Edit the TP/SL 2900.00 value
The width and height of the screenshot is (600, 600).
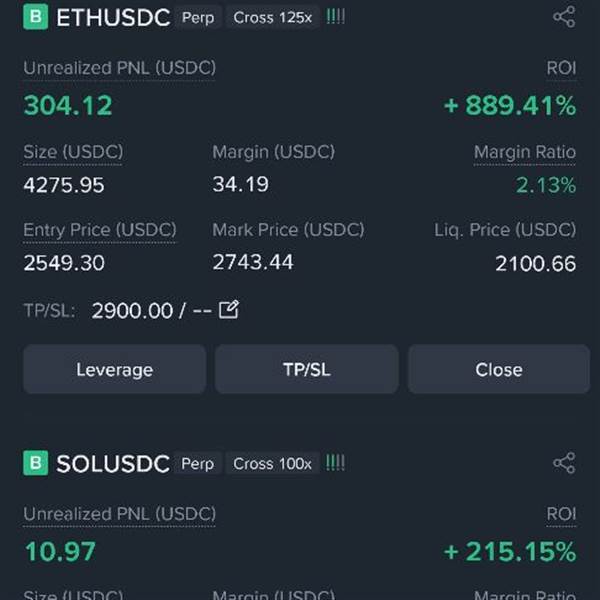(x=229, y=310)
